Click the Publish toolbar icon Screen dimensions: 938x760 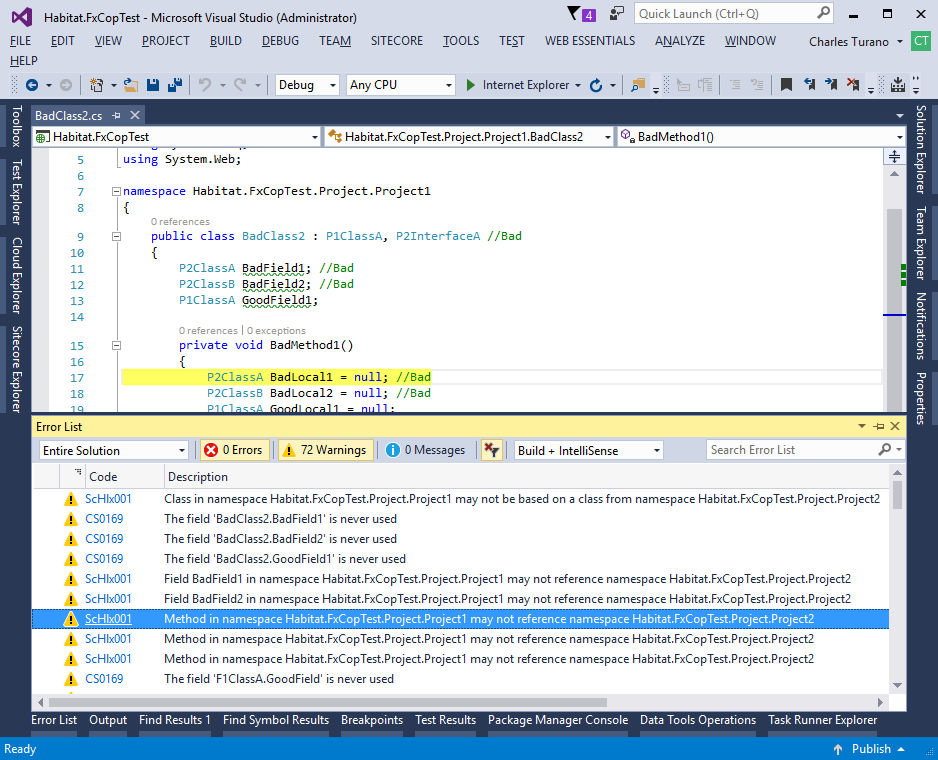tap(898, 86)
